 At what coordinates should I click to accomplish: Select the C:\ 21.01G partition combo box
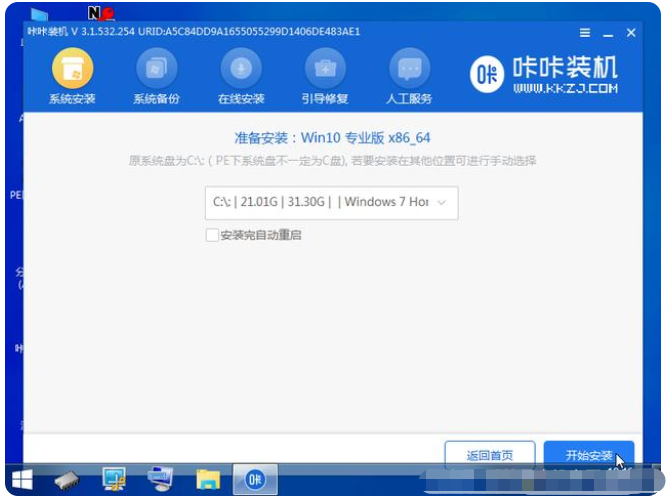click(320, 202)
